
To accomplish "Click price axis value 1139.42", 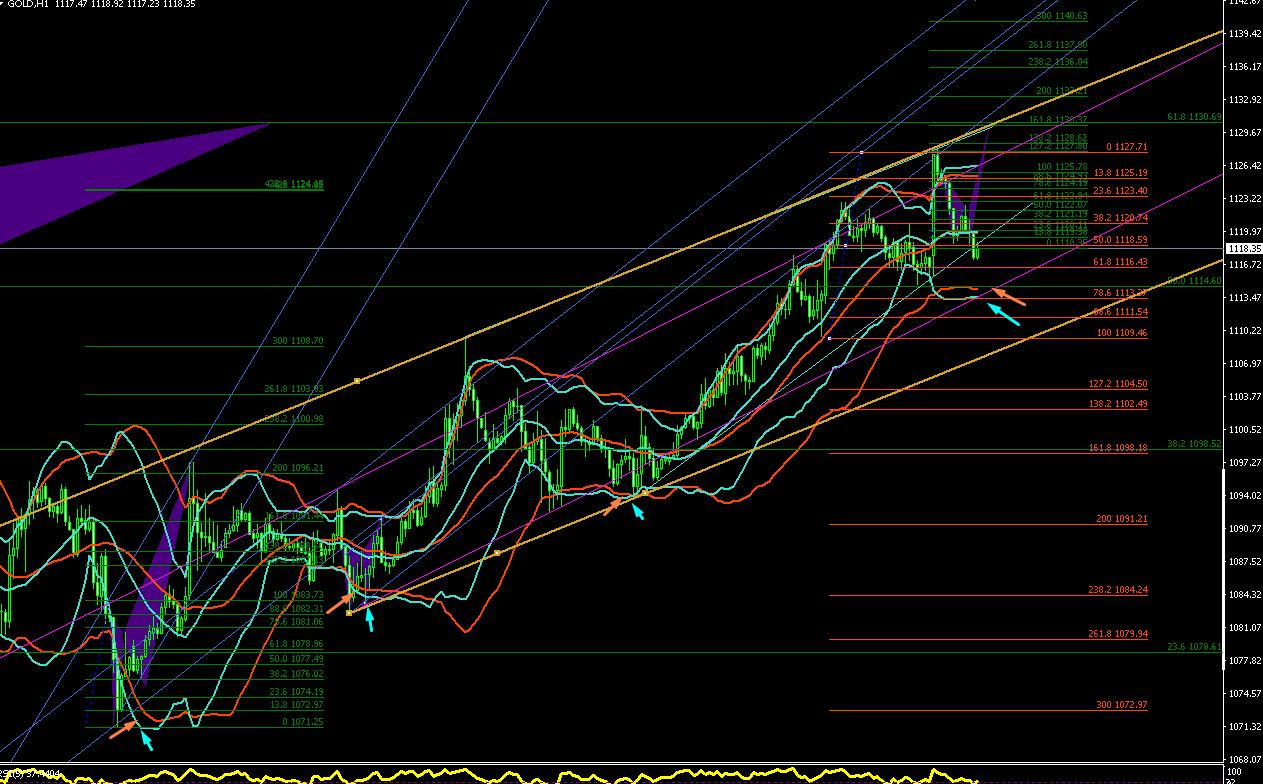I will coord(1245,34).
